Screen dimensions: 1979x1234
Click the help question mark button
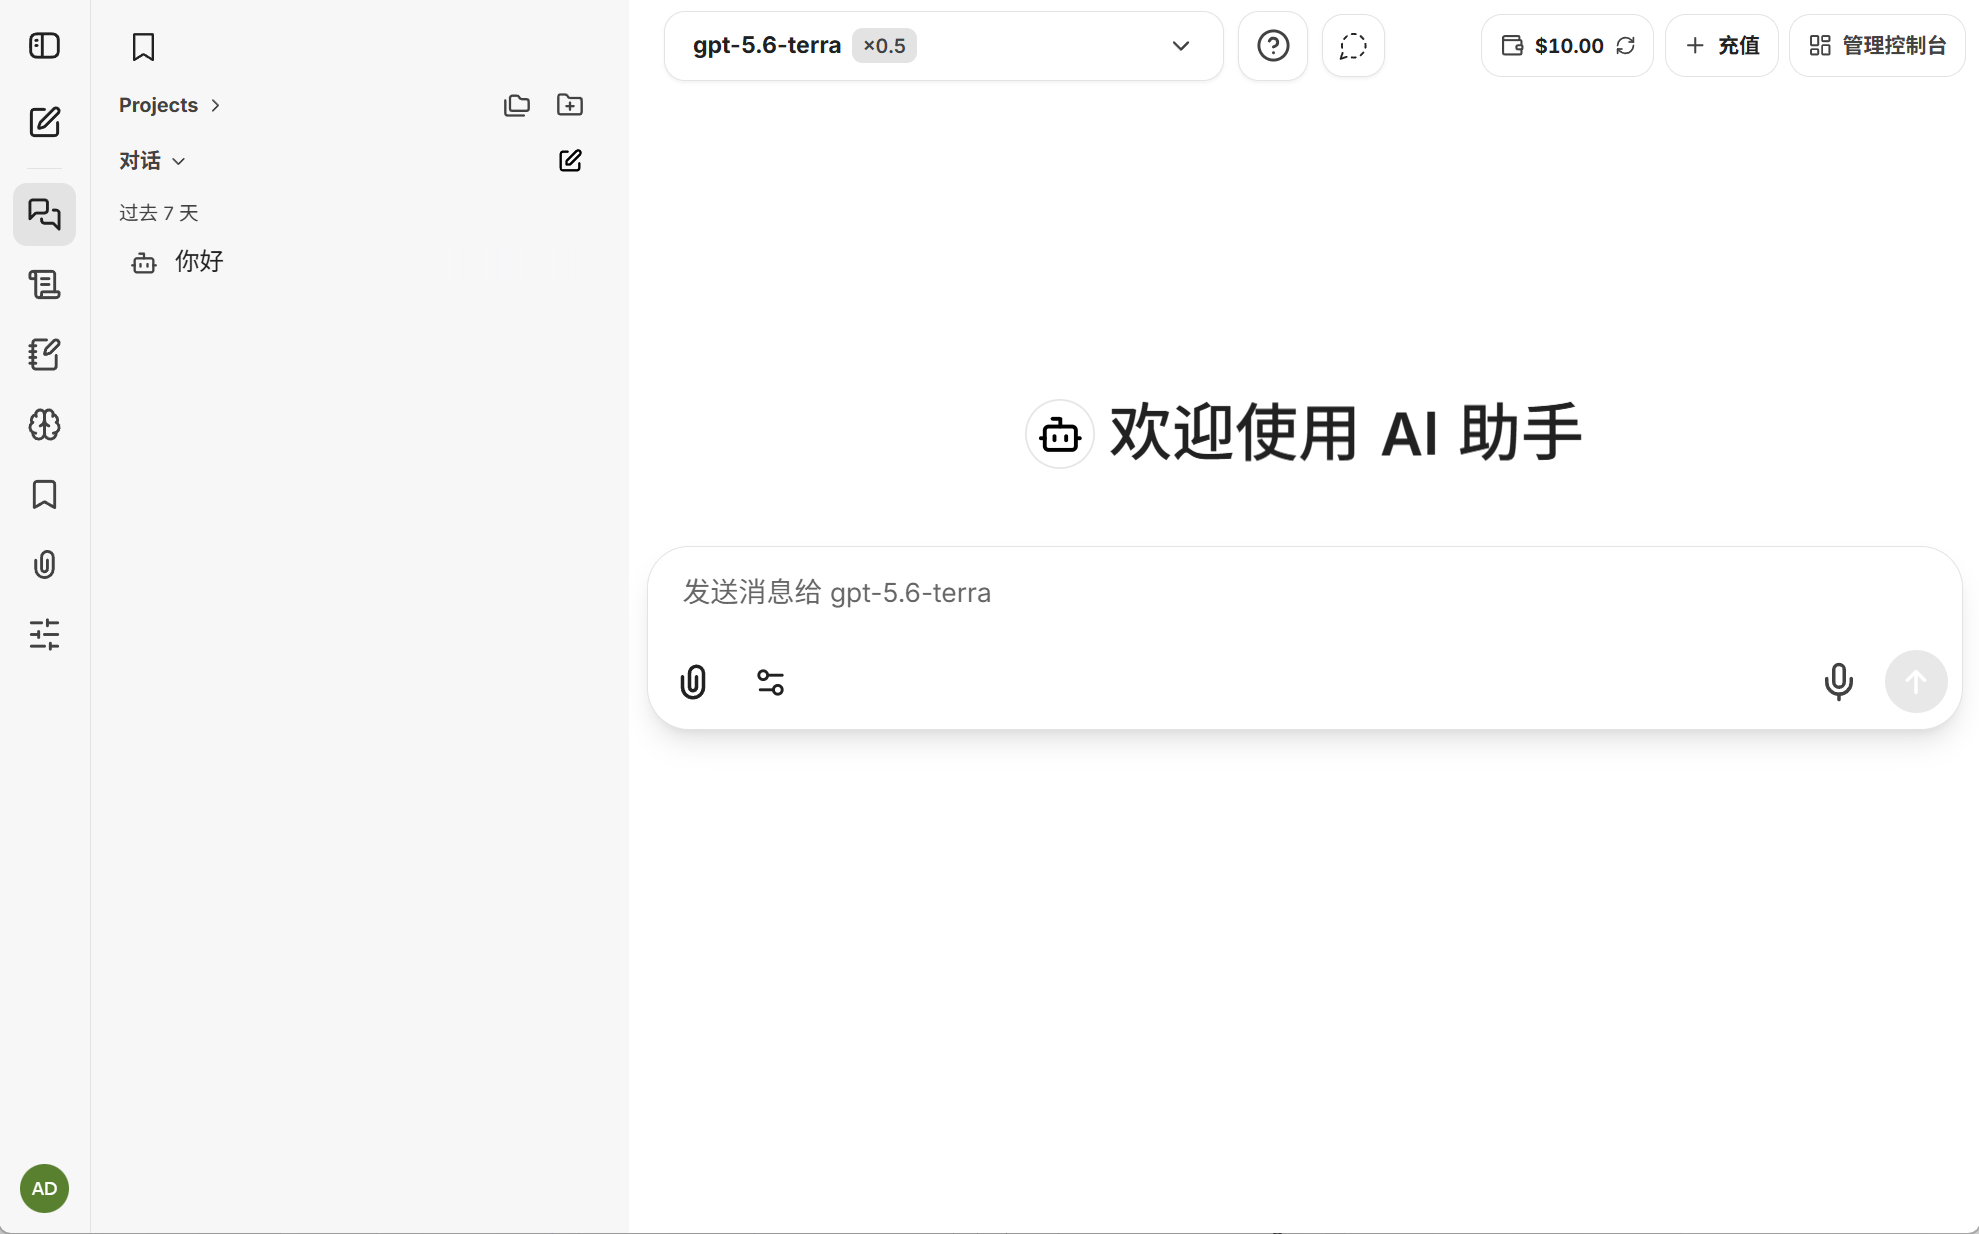(x=1273, y=46)
